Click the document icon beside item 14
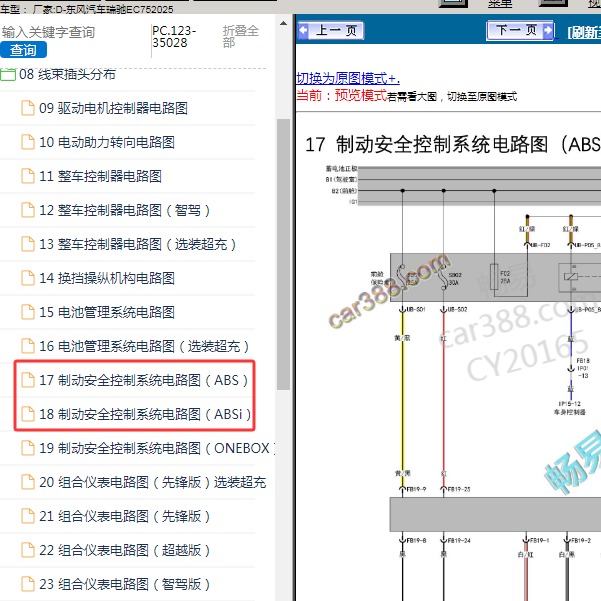This screenshot has height=601, width=601. [x=28, y=278]
